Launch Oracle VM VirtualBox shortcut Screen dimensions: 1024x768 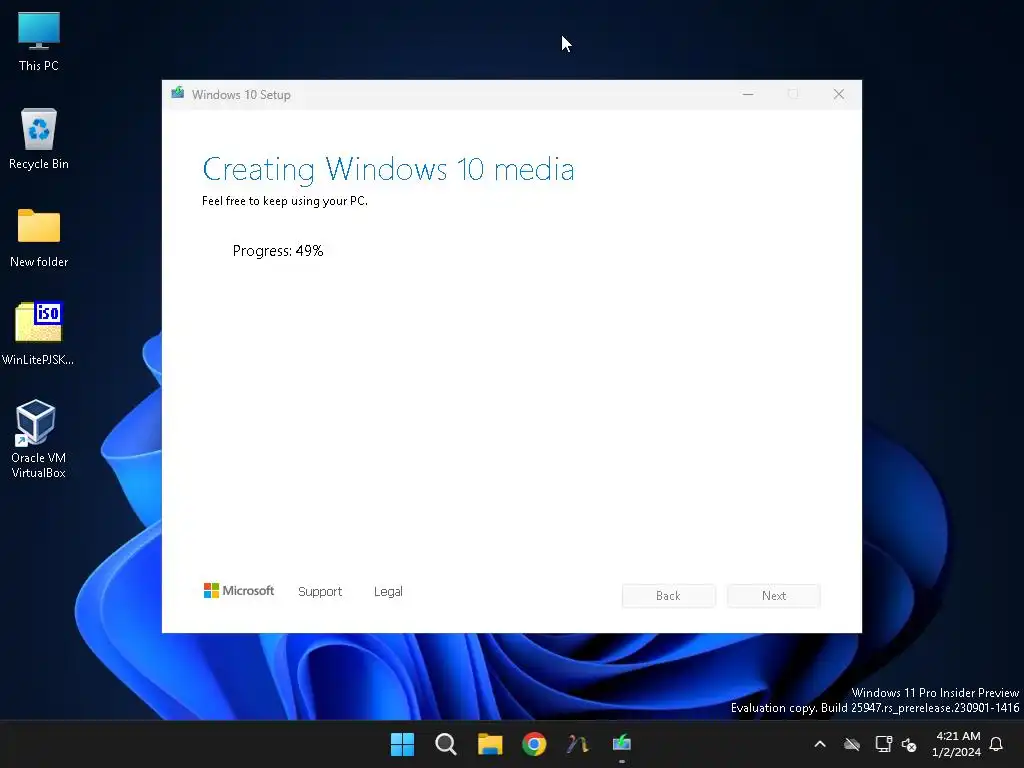[38, 439]
